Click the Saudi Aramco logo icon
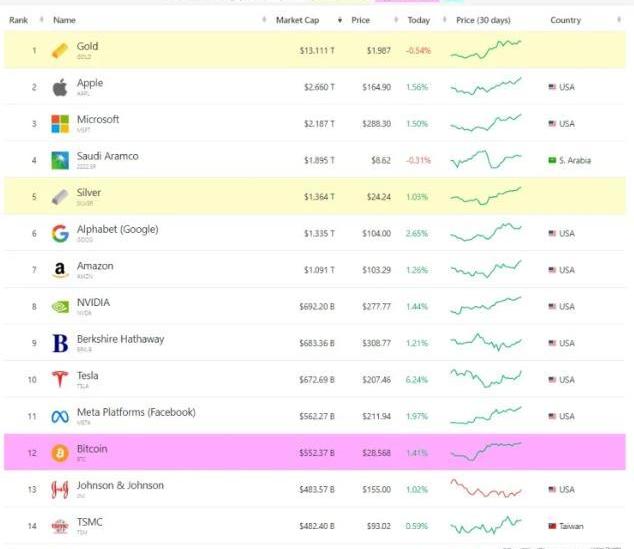 60,160
